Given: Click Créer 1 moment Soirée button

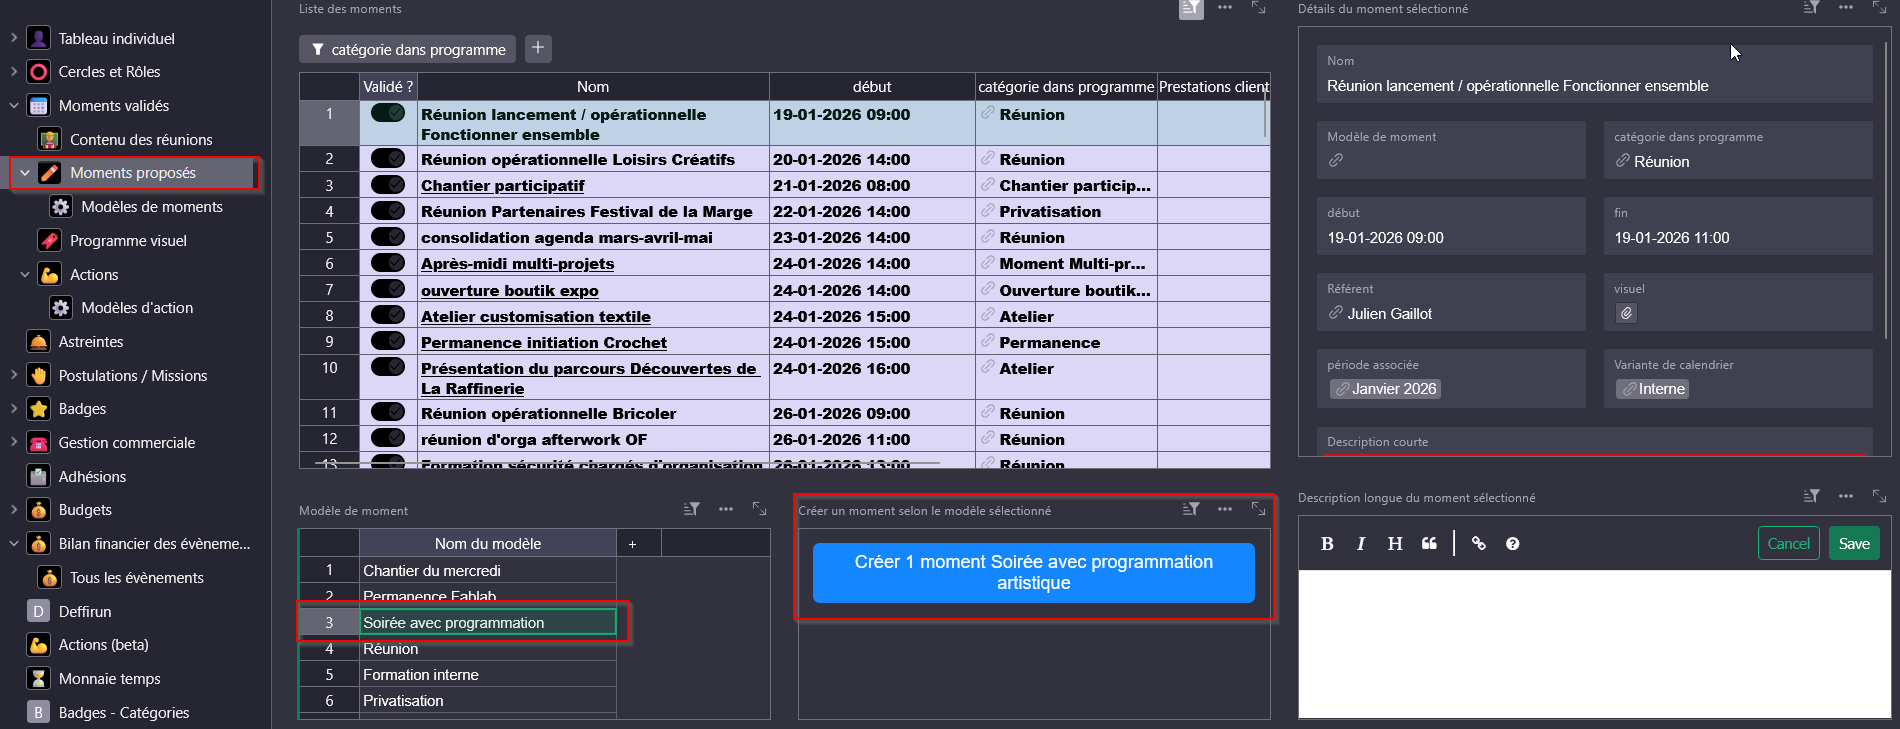Looking at the screenshot, I should [x=1033, y=572].
